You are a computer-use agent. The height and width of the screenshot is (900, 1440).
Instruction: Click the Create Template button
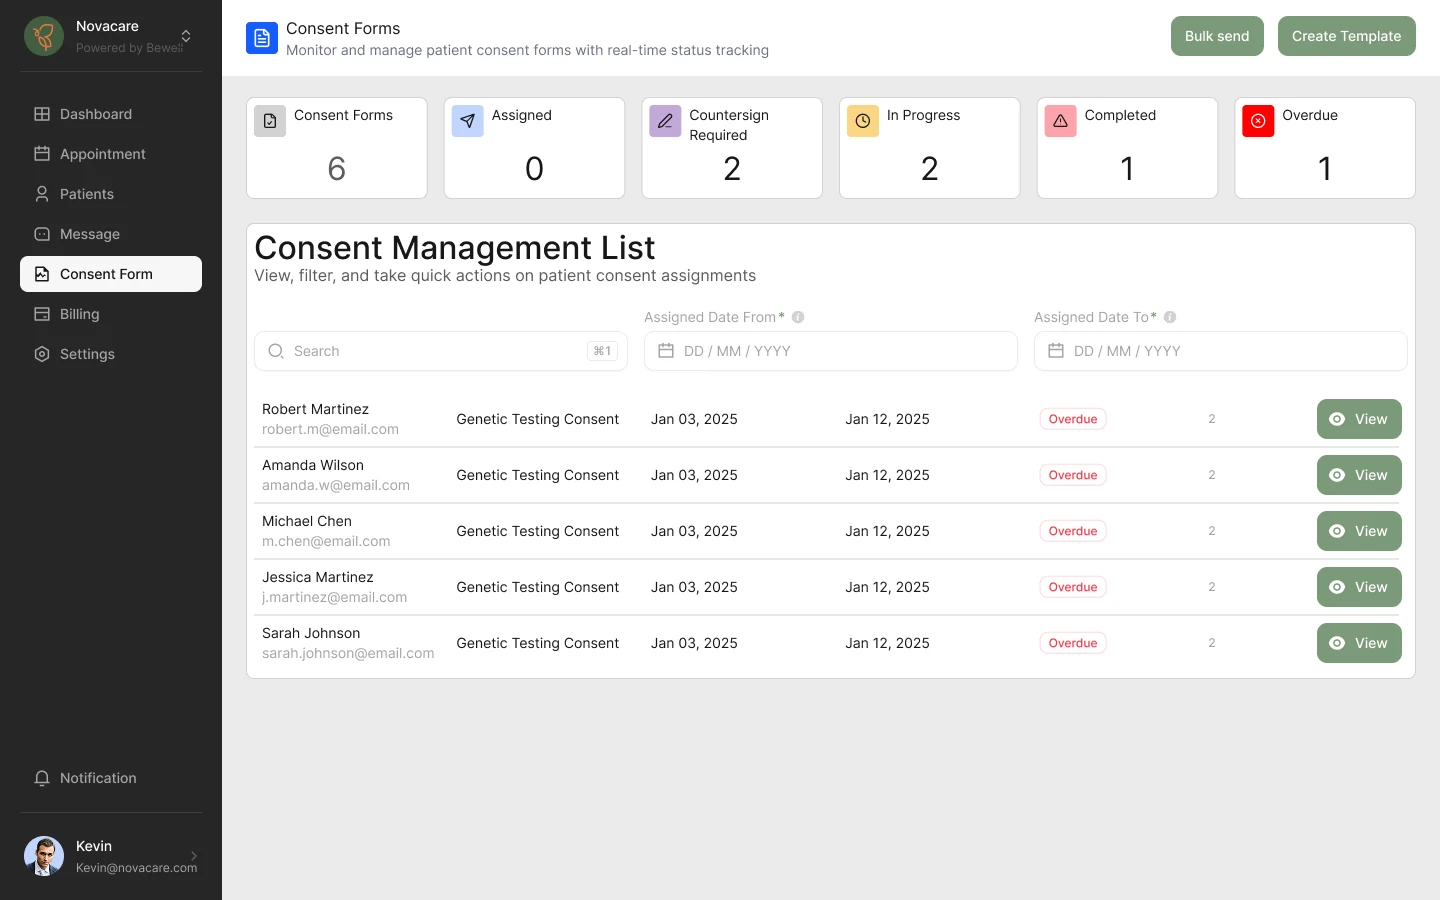tap(1346, 36)
